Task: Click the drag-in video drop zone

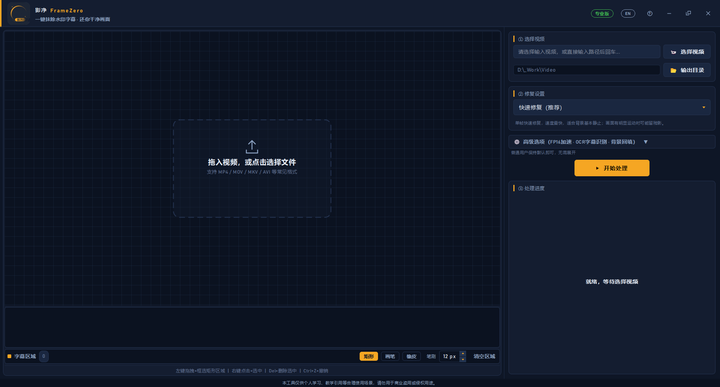Action: [x=252, y=168]
